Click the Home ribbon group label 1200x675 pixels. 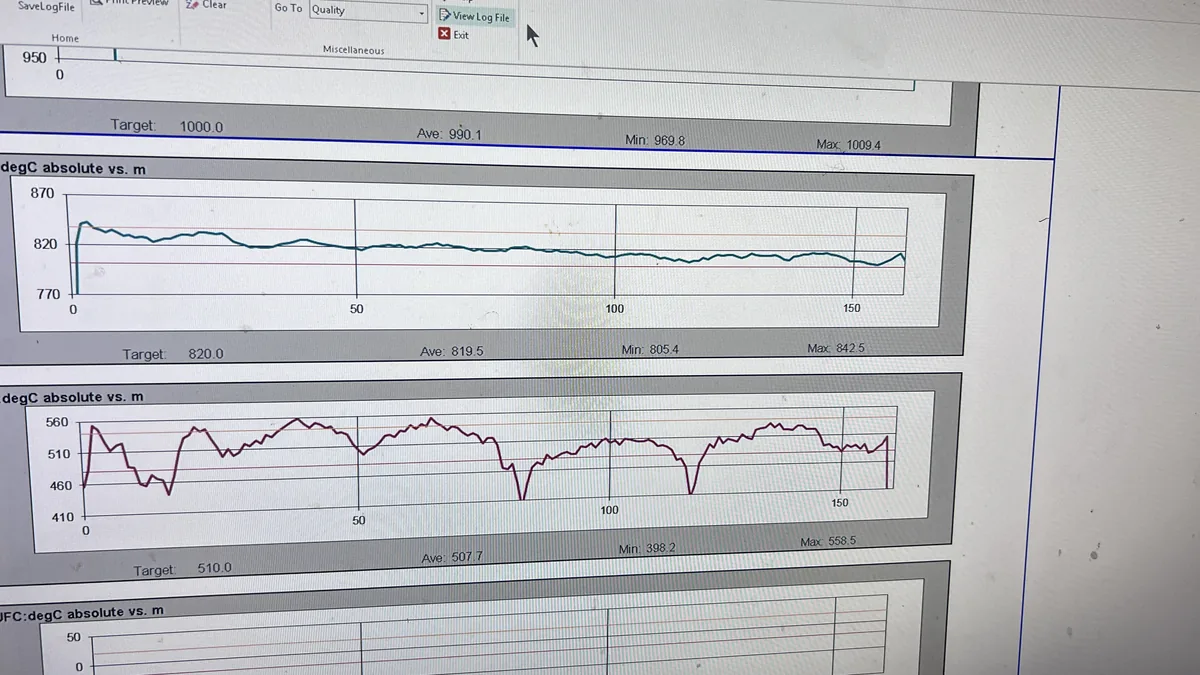click(x=65, y=38)
